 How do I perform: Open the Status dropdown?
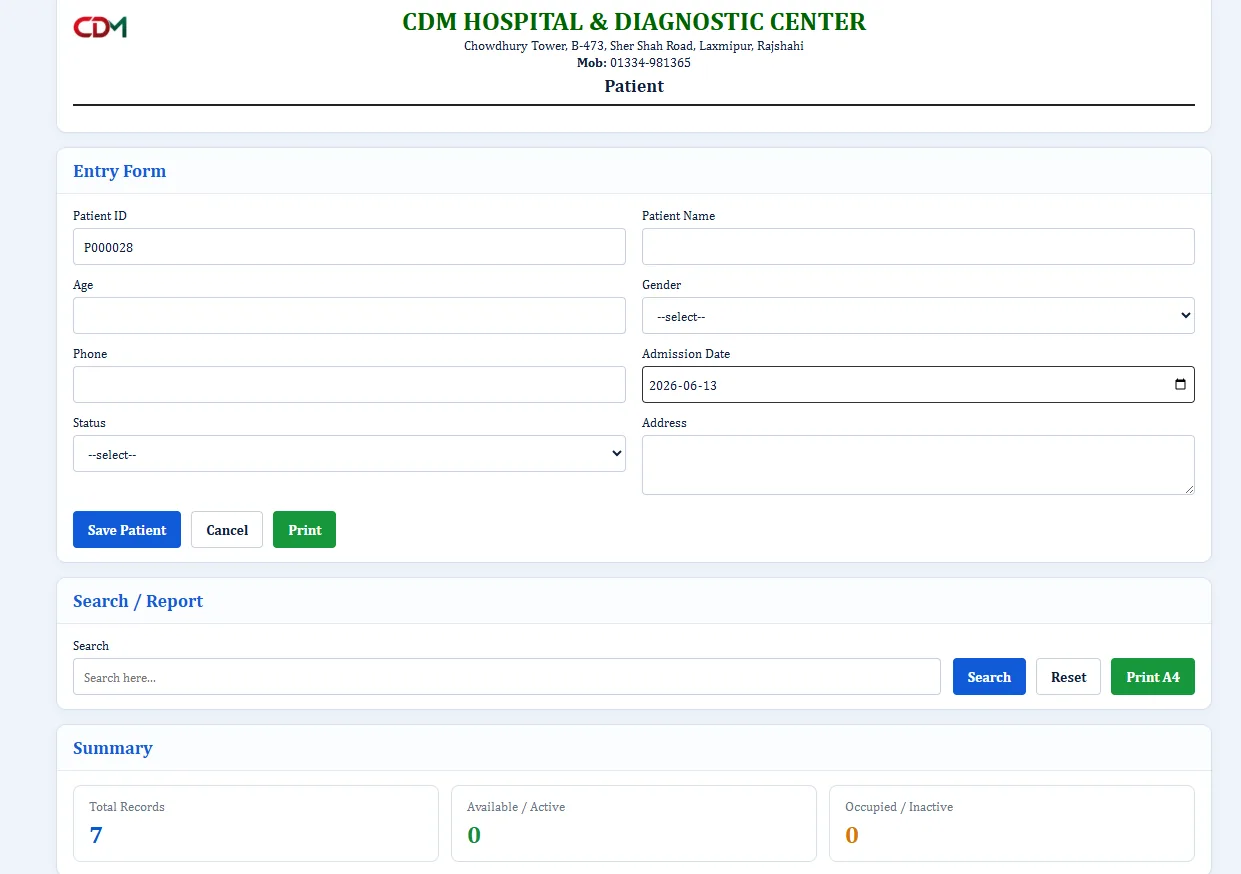[349, 454]
